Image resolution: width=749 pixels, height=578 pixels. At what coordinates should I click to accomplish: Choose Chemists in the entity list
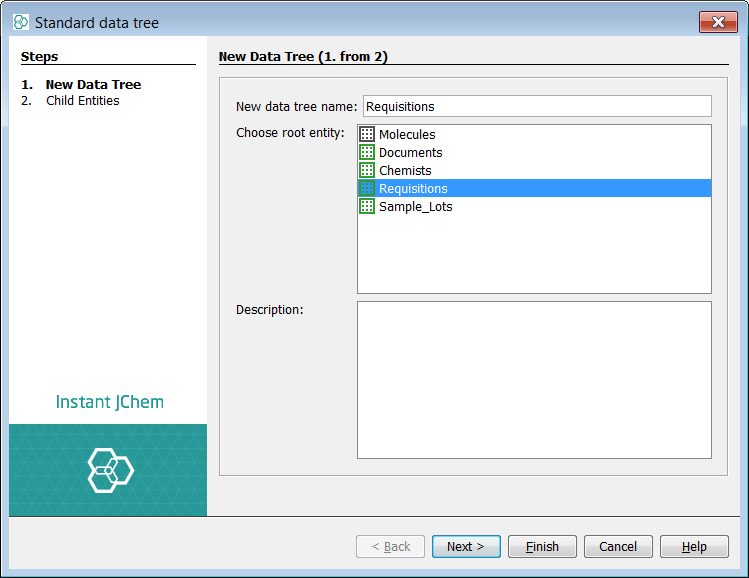point(405,170)
